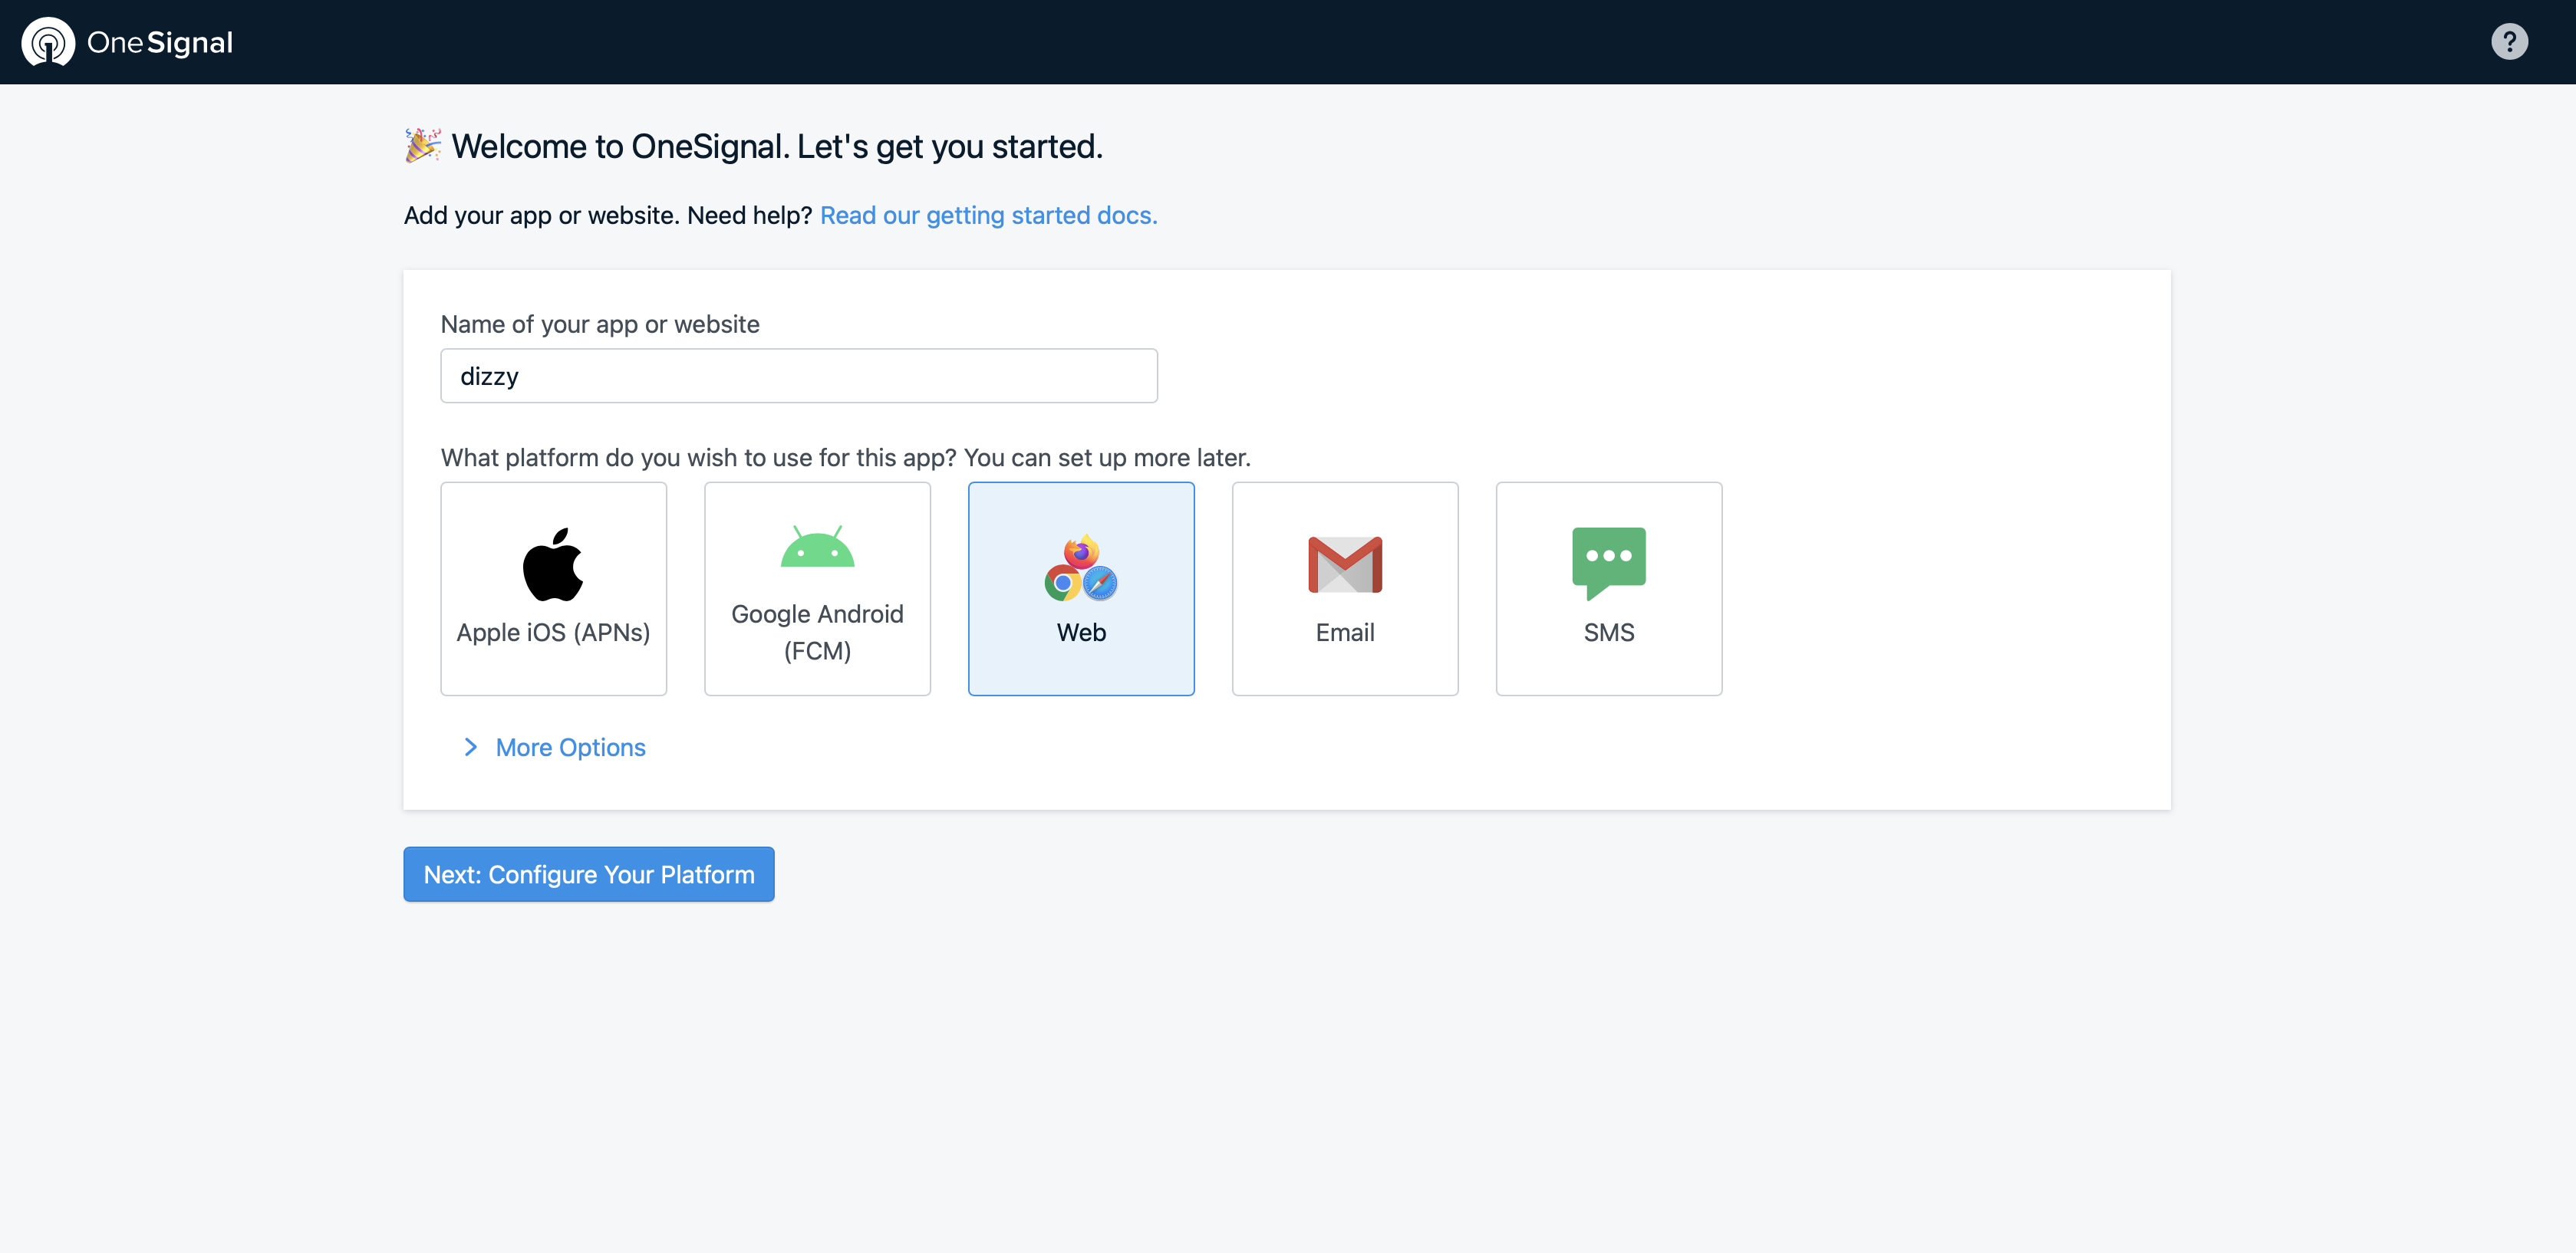Pick the SMS platform label
The image size is (2576, 1253).
coord(1608,632)
